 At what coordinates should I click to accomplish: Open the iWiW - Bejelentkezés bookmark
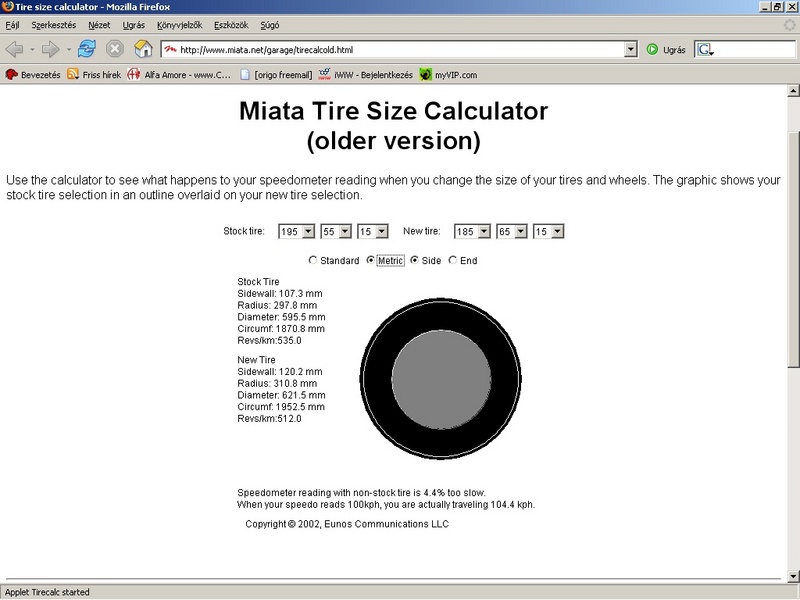(x=365, y=75)
